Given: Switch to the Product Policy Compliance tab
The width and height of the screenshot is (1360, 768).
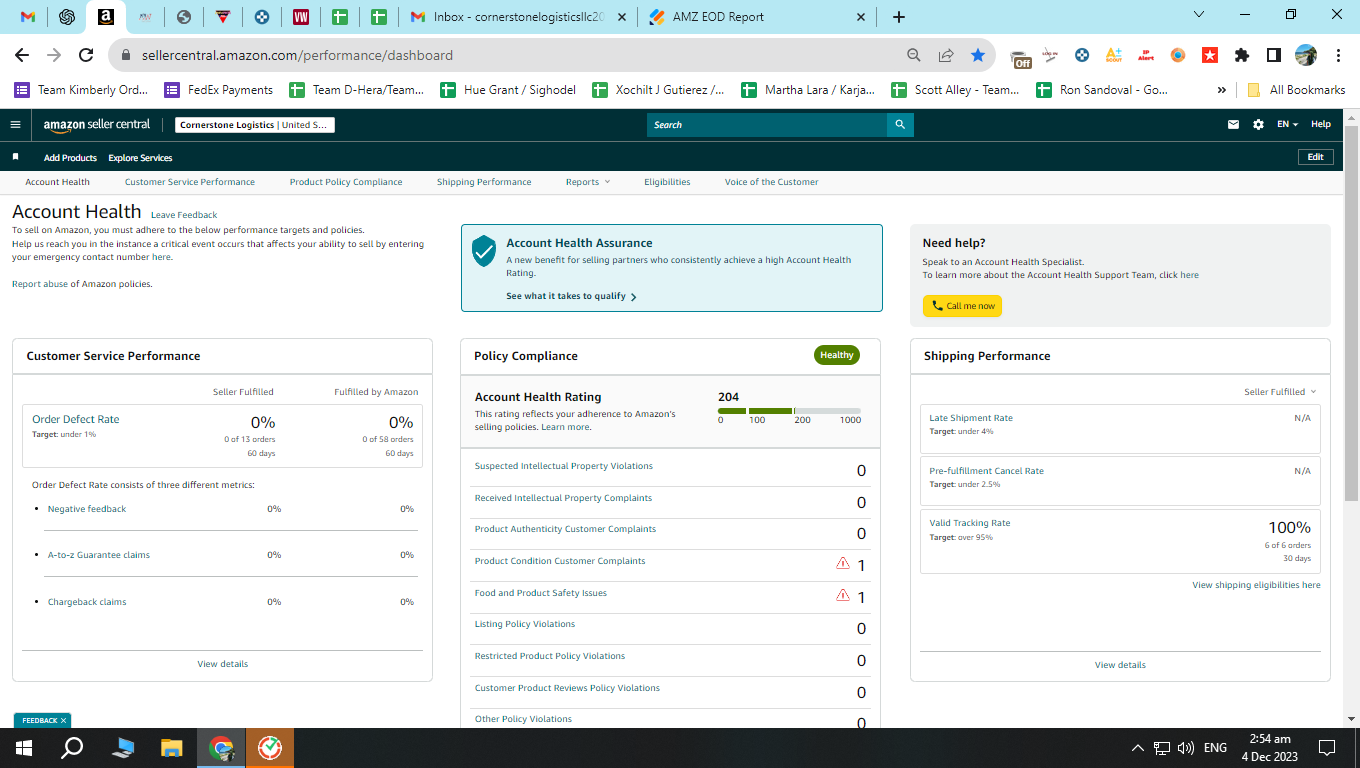Looking at the screenshot, I should click(x=346, y=182).
